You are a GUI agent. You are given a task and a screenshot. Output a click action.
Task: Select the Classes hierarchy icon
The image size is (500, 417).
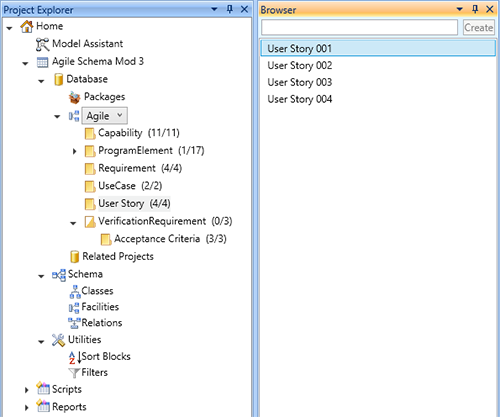tap(75, 292)
